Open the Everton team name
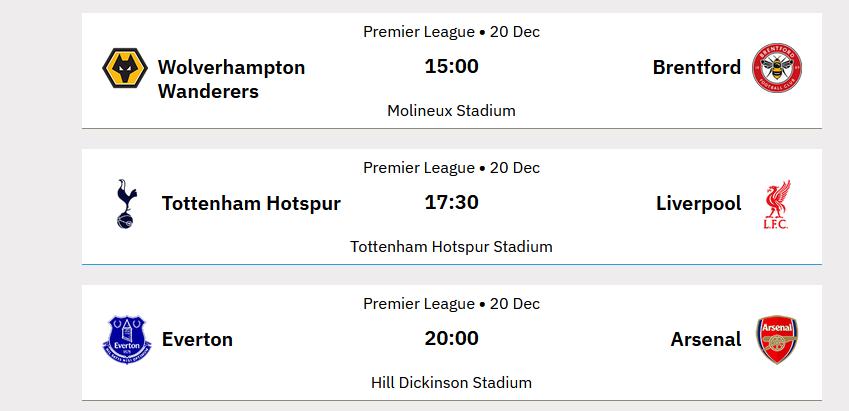The image size is (849, 411). point(197,339)
